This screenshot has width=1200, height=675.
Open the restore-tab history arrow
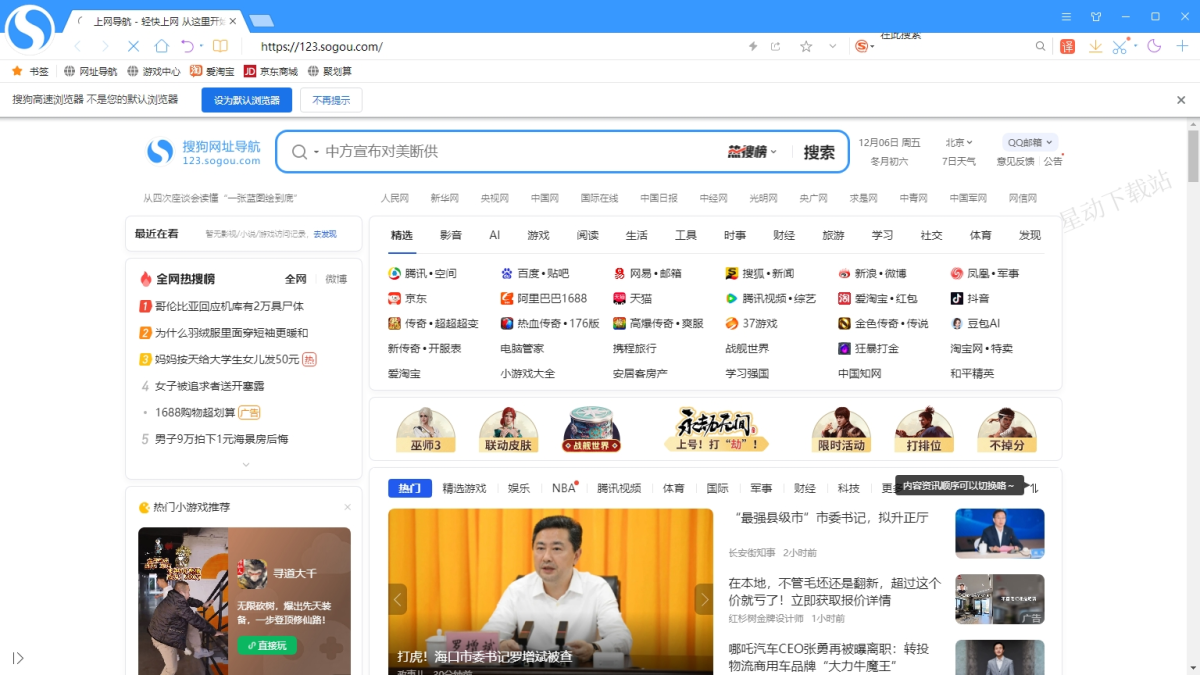tap(201, 46)
